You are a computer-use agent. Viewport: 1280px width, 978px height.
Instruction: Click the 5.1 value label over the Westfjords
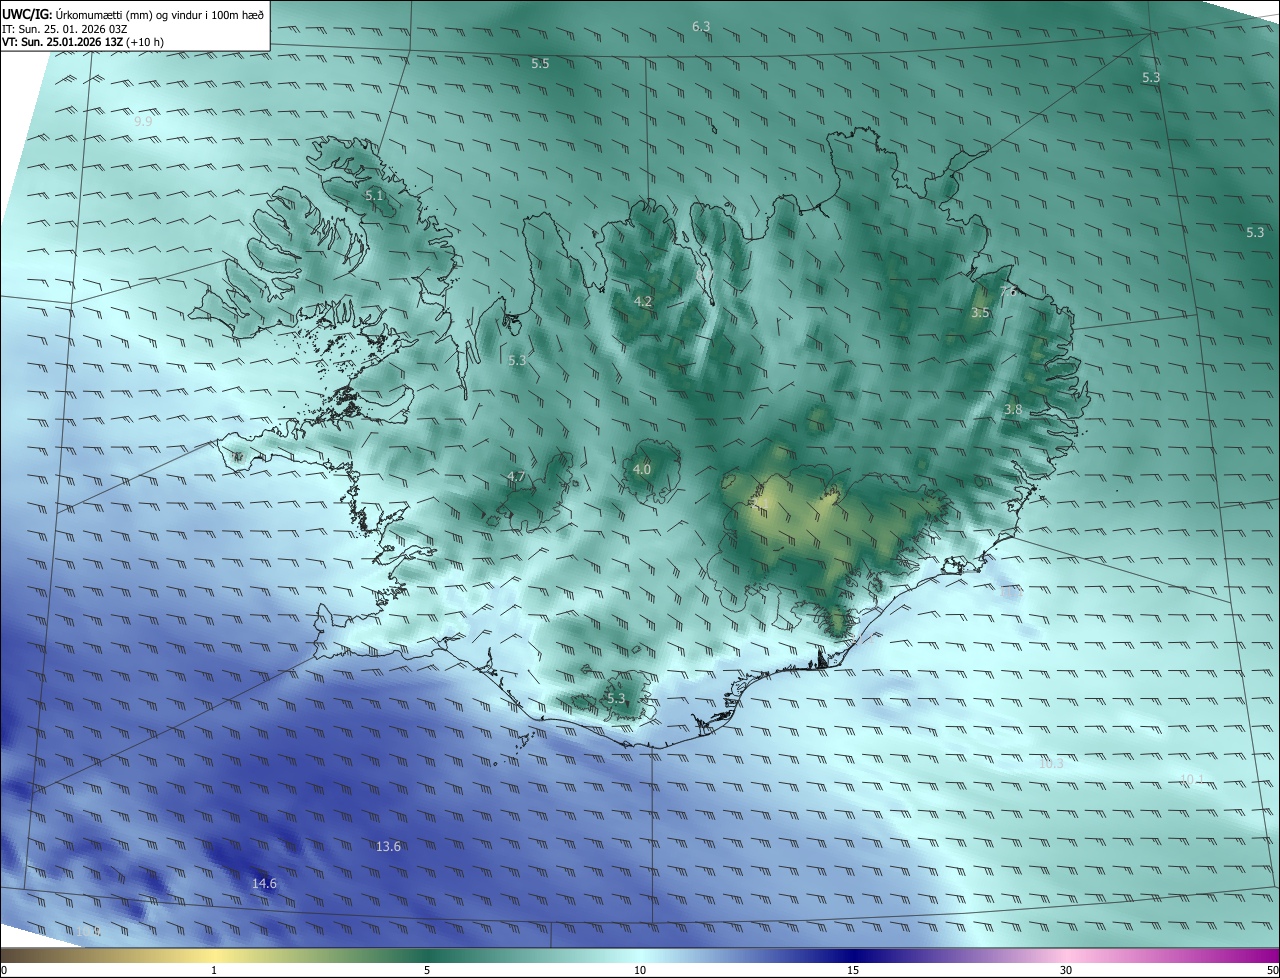point(374,196)
